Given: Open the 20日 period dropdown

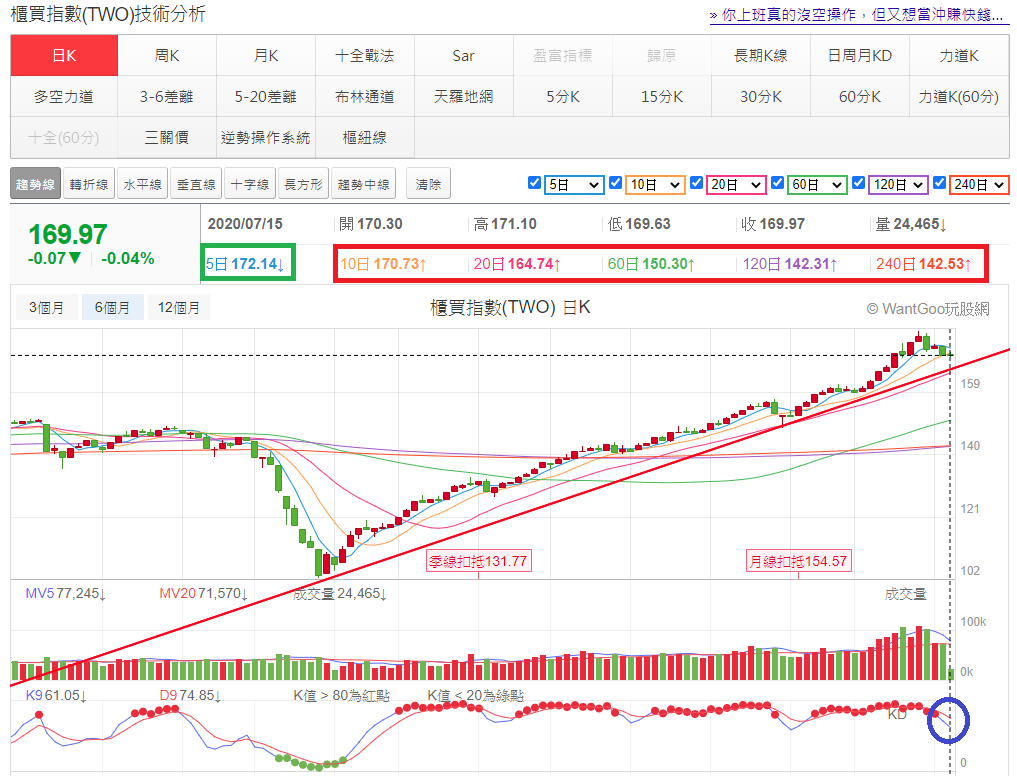Looking at the screenshot, I should [736, 185].
